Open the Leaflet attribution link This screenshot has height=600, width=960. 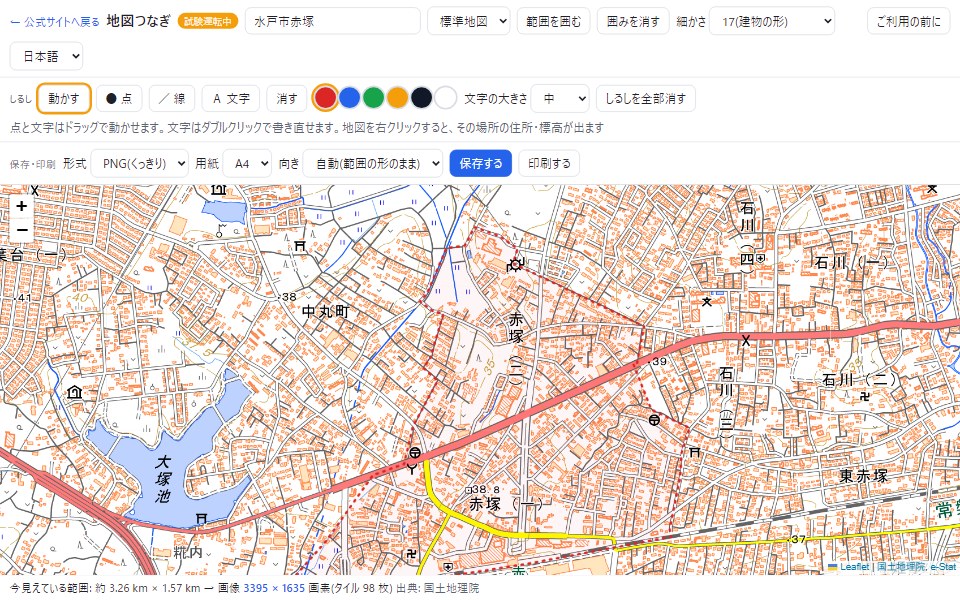tap(849, 567)
